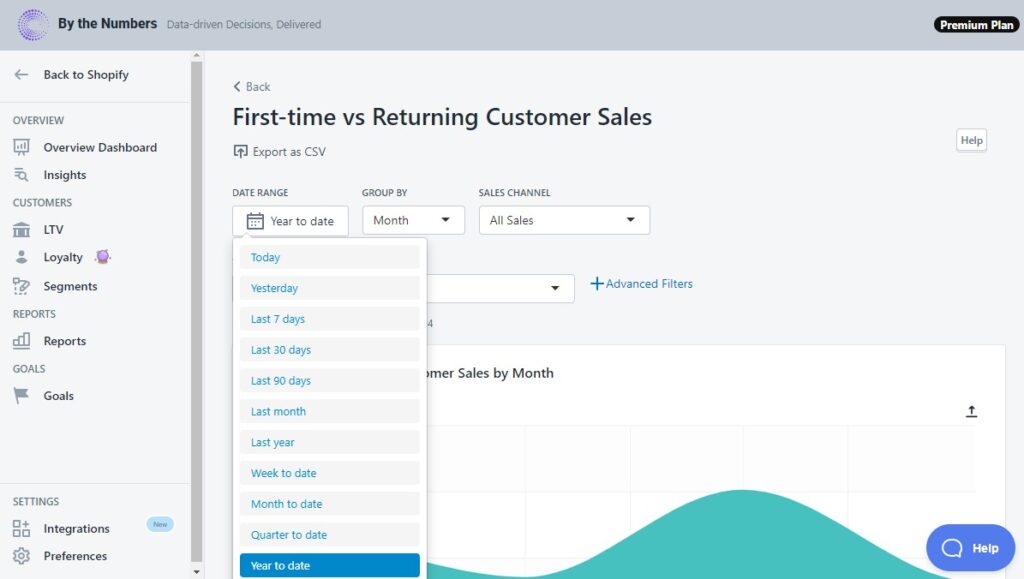Open the blue Help chat widget
This screenshot has width=1024, height=579.
click(970, 548)
